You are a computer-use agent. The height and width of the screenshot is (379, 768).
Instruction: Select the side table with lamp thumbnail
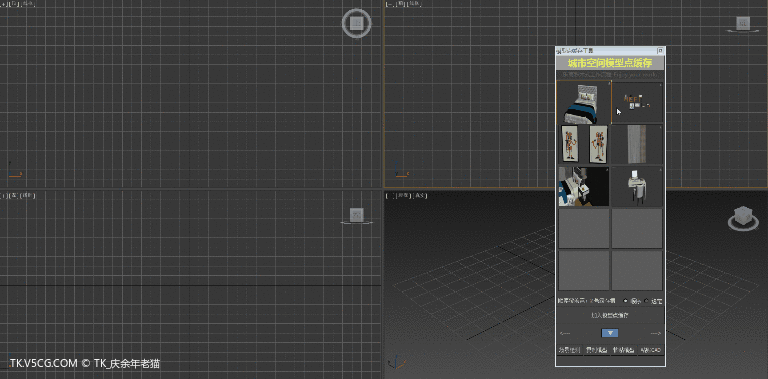pyautogui.click(x=637, y=186)
